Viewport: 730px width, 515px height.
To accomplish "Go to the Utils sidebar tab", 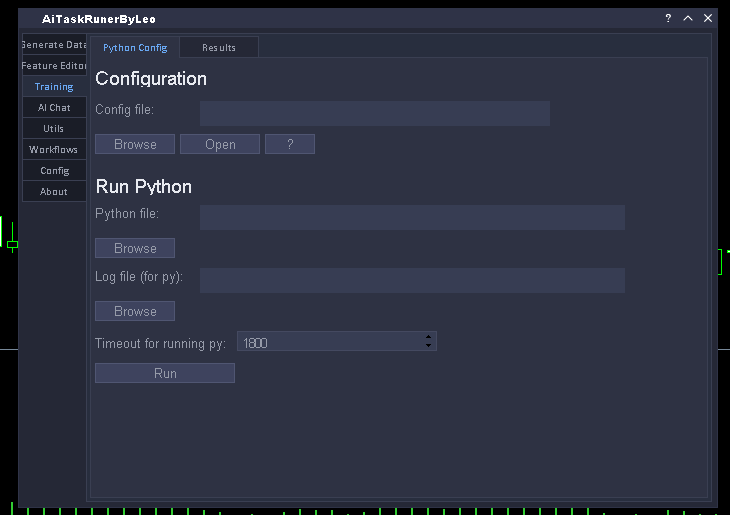I will [54, 129].
